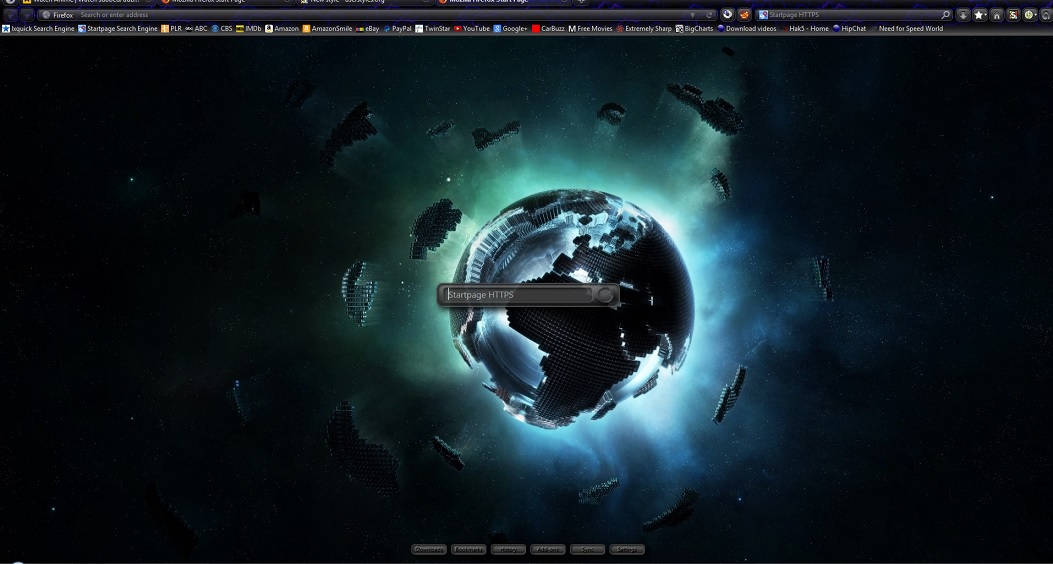This screenshot has height=564, width=1053.
Task: Open the Free Movies bookmark
Action: tap(590, 29)
